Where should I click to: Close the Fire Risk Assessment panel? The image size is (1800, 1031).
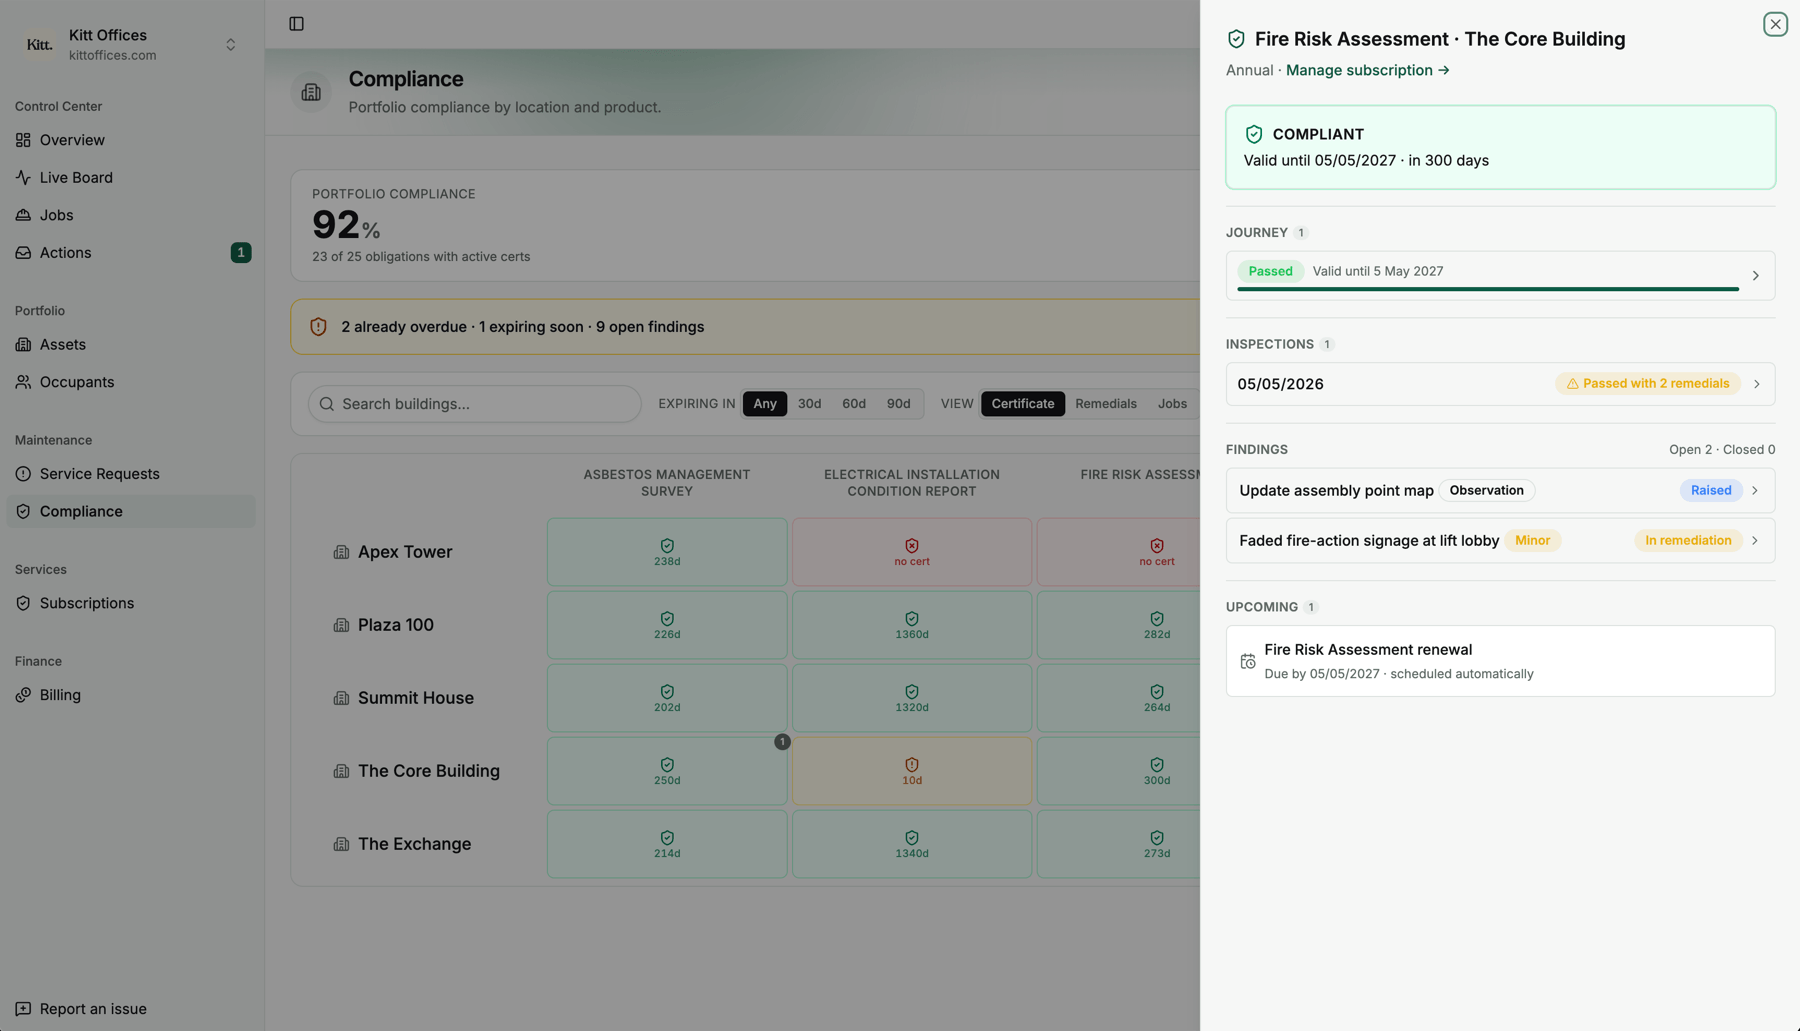coord(1775,24)
